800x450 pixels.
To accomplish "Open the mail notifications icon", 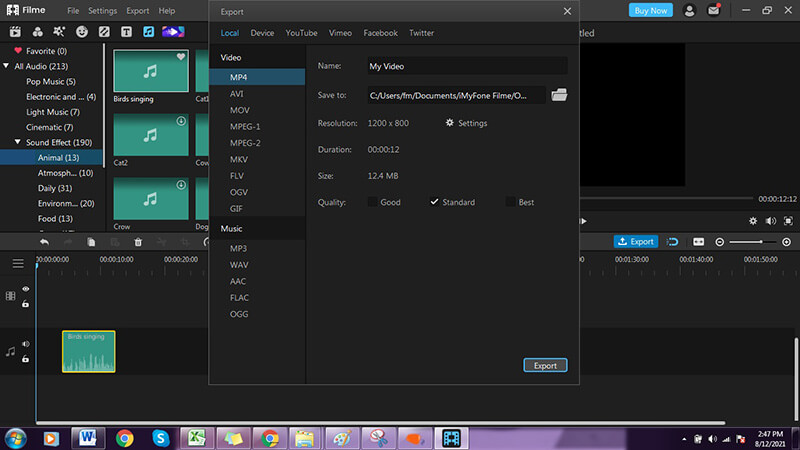I will pyautogui.click(x=713, y=10).
